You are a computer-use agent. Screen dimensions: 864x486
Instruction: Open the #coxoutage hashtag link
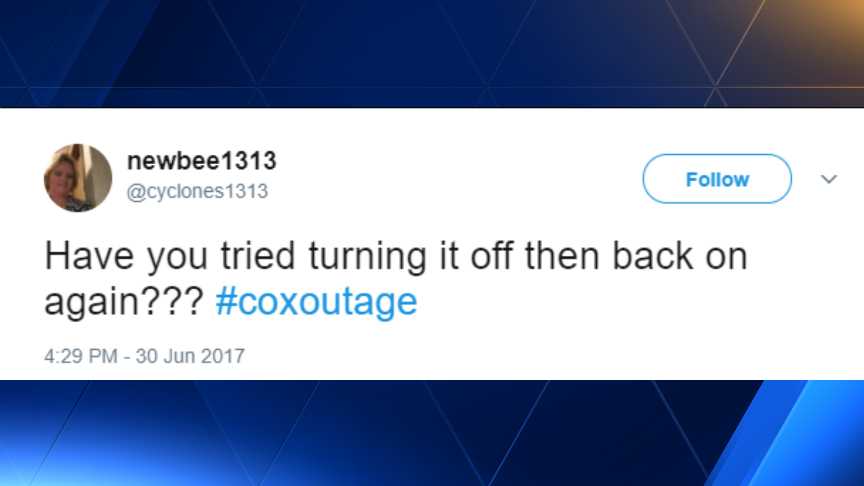[x=316, y=302]
